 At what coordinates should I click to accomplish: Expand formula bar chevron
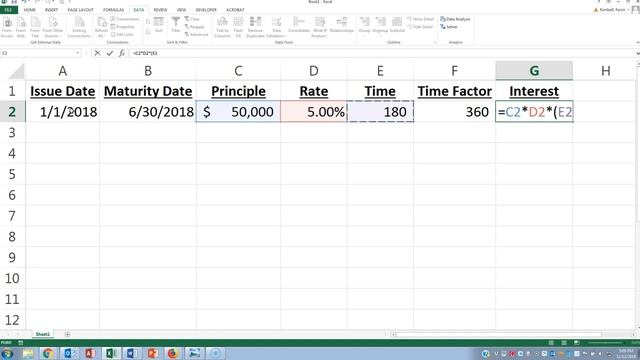[x=637, y=53]
